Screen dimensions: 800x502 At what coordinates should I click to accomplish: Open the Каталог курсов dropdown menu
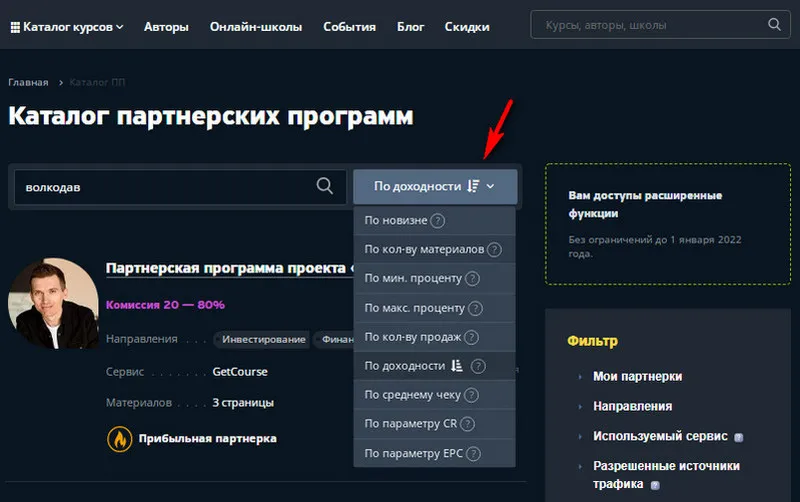coord(66,27)
